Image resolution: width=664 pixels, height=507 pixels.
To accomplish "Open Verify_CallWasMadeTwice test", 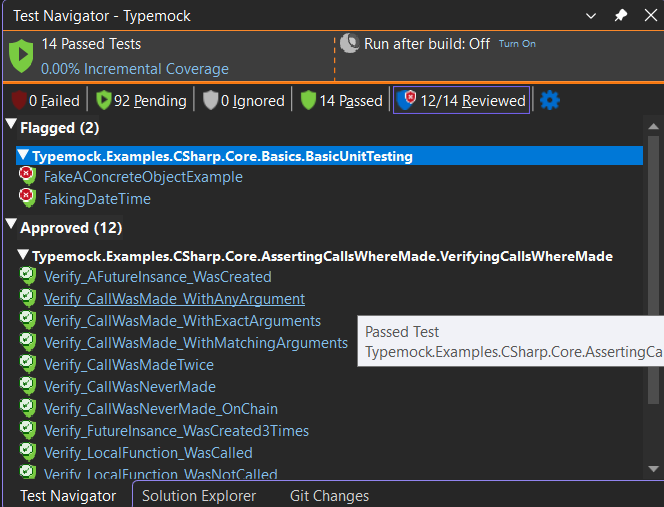I will click(129, 365).
